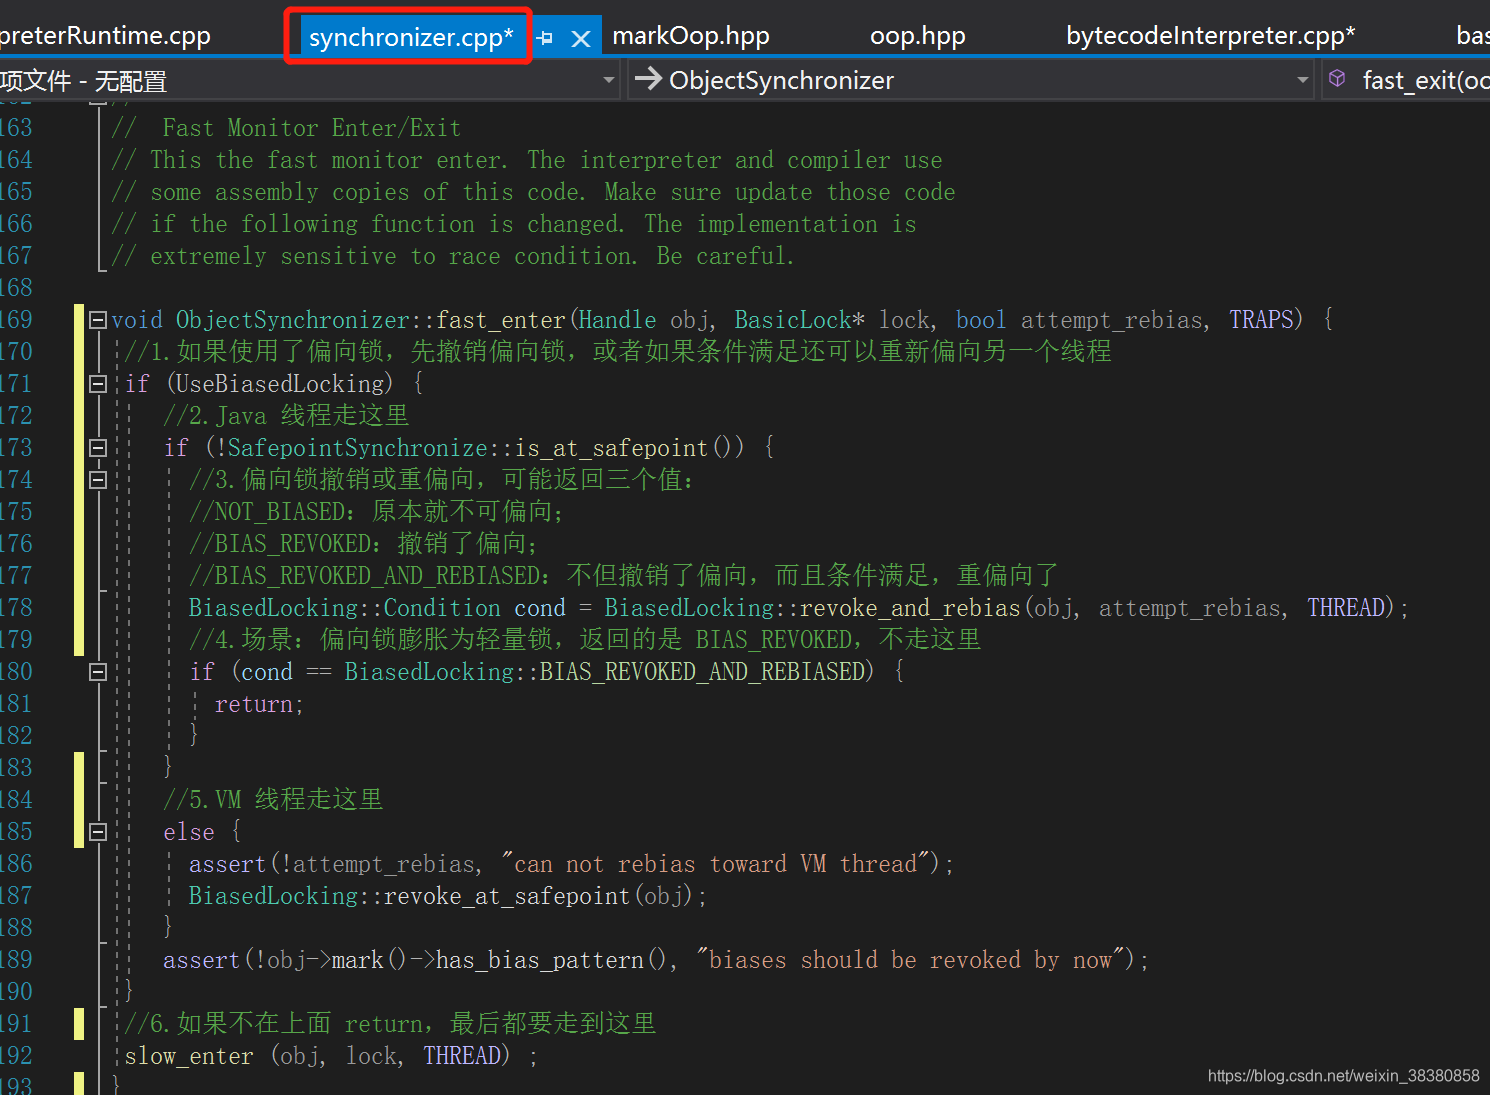Open the interpreterRuntime.cpp tab
The height and width of the screenshot is (1095, 1490).
coord(105,36)
